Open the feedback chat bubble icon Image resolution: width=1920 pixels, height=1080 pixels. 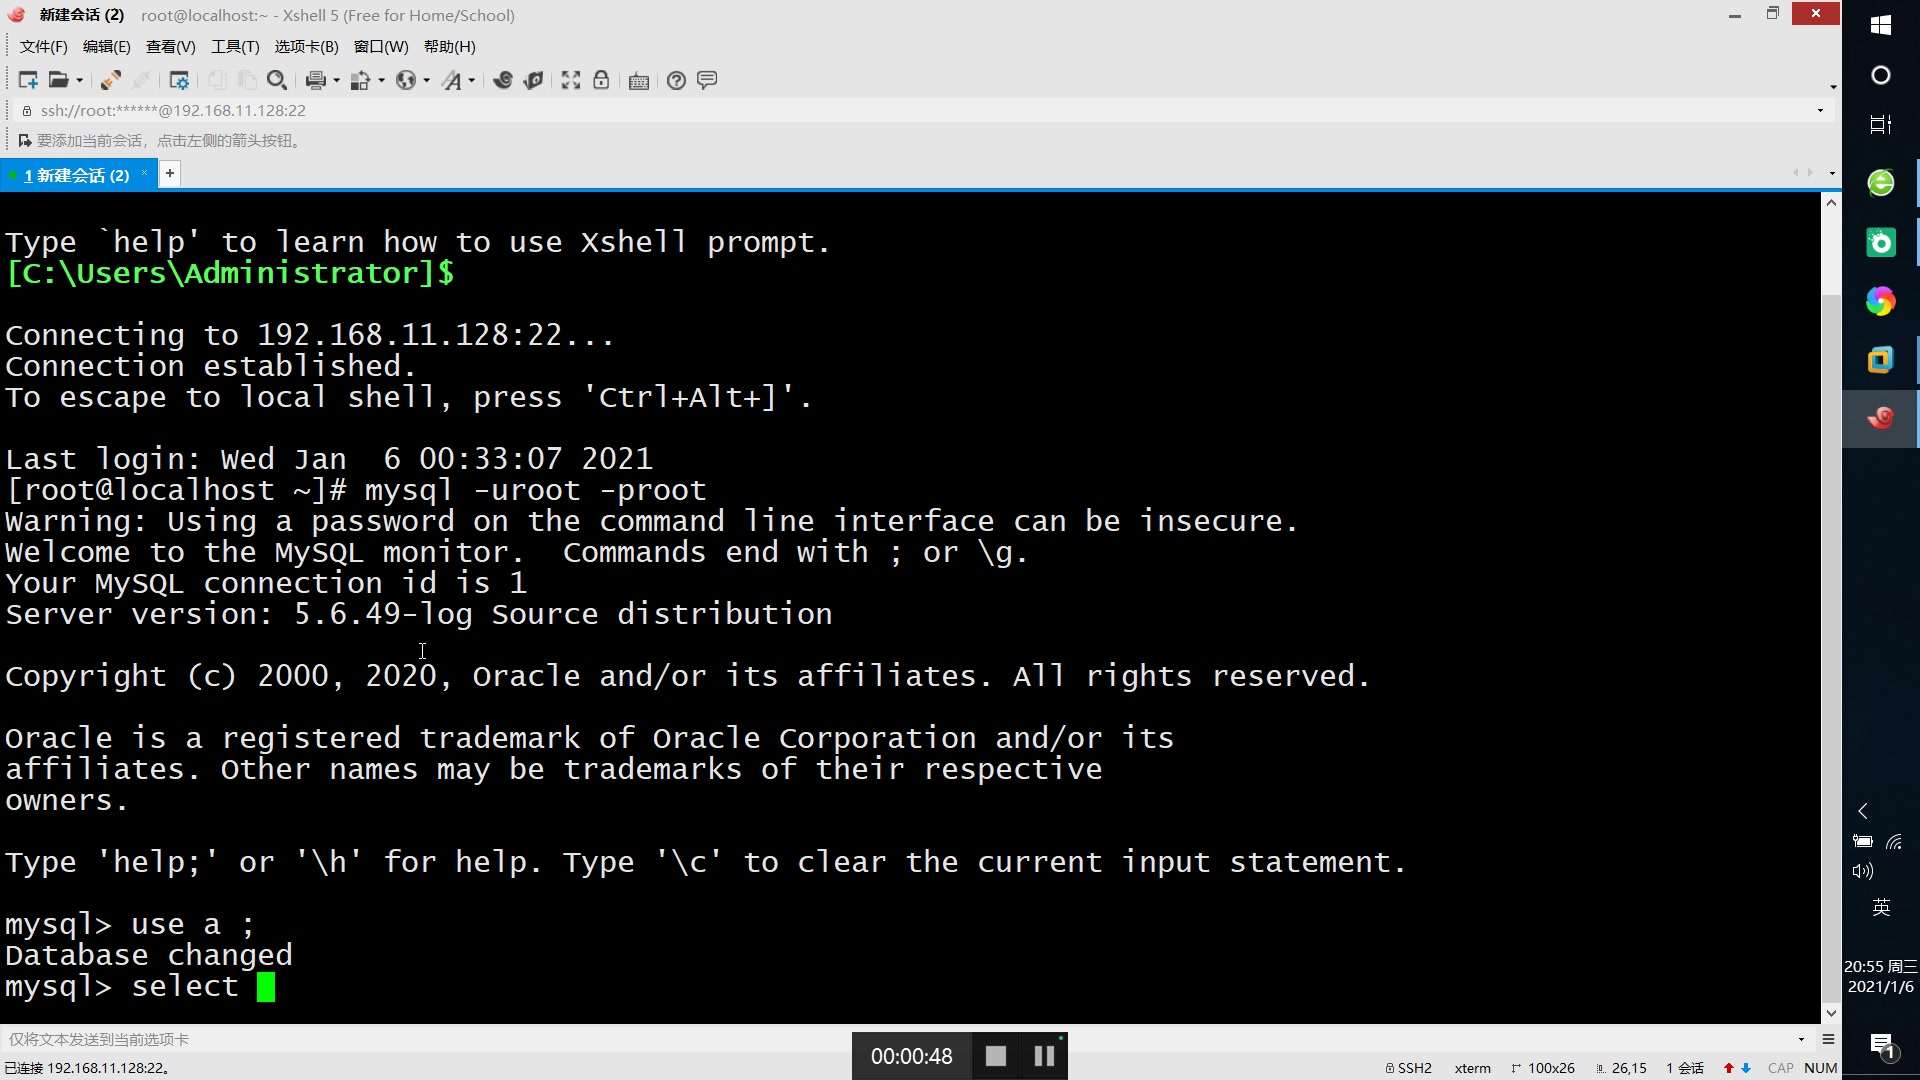pos(707,80)
